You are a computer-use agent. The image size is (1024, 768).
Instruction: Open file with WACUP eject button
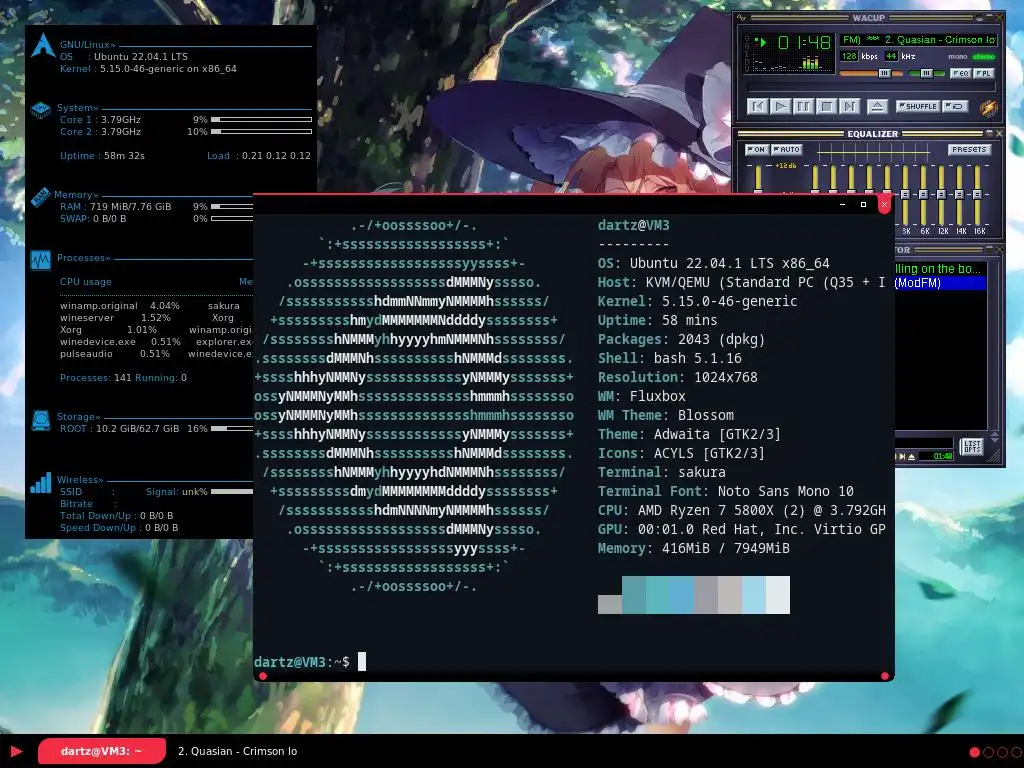pyautogui.click(x=877, y=106)
